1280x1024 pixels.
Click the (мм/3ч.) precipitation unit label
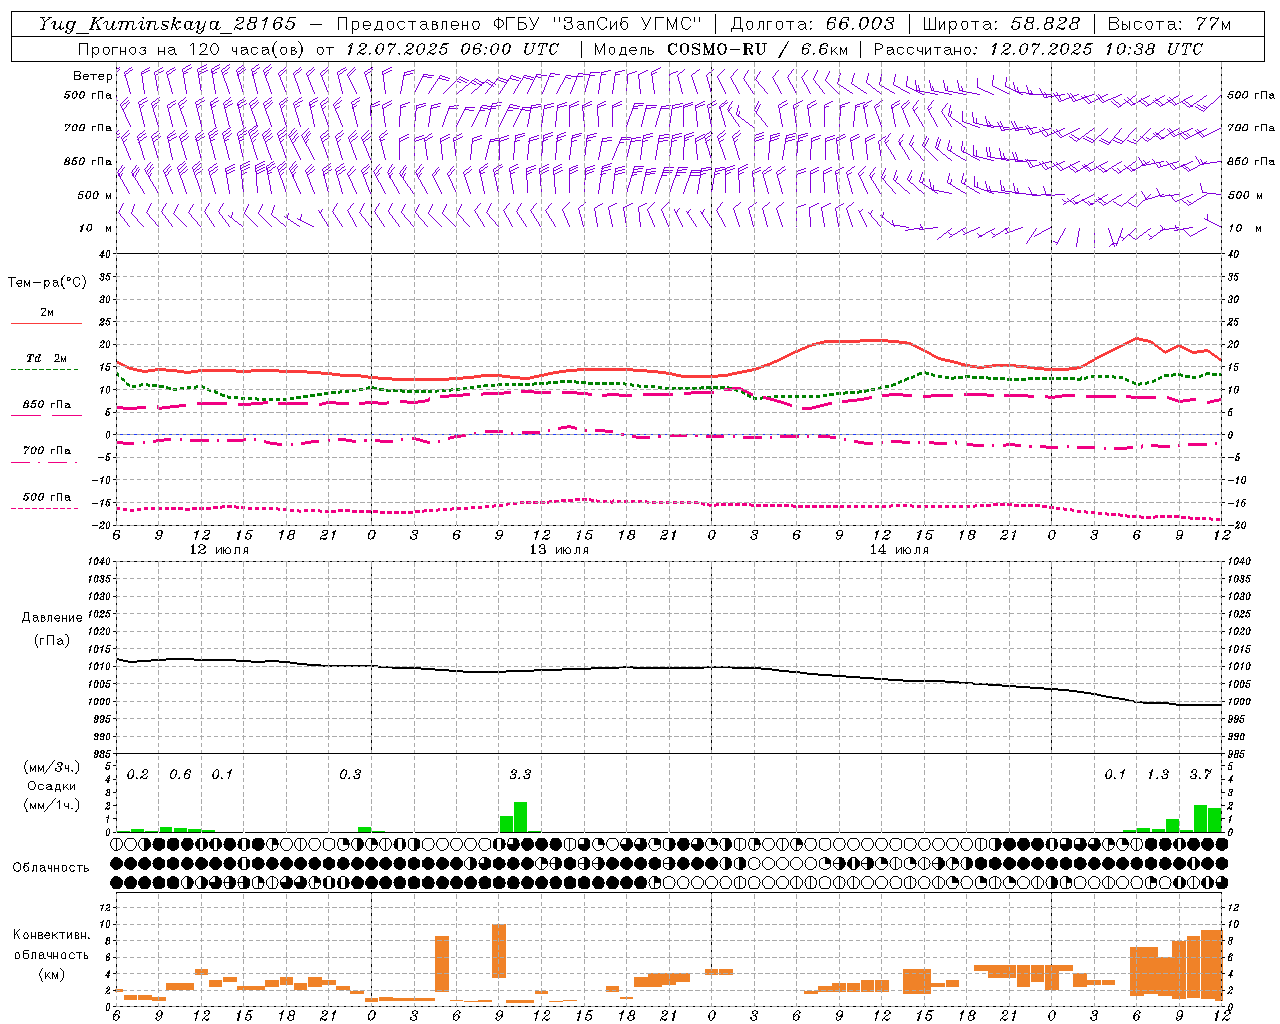[52, 768]
